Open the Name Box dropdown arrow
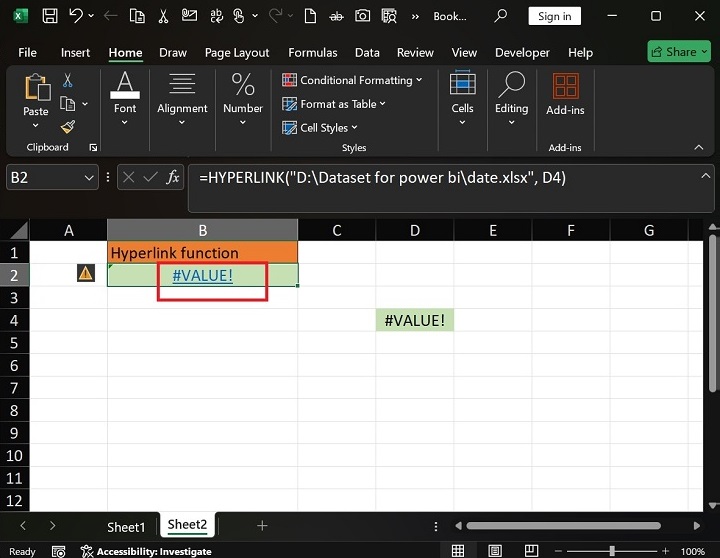Viewport: 720px width, 558px height. click(88, 177)
